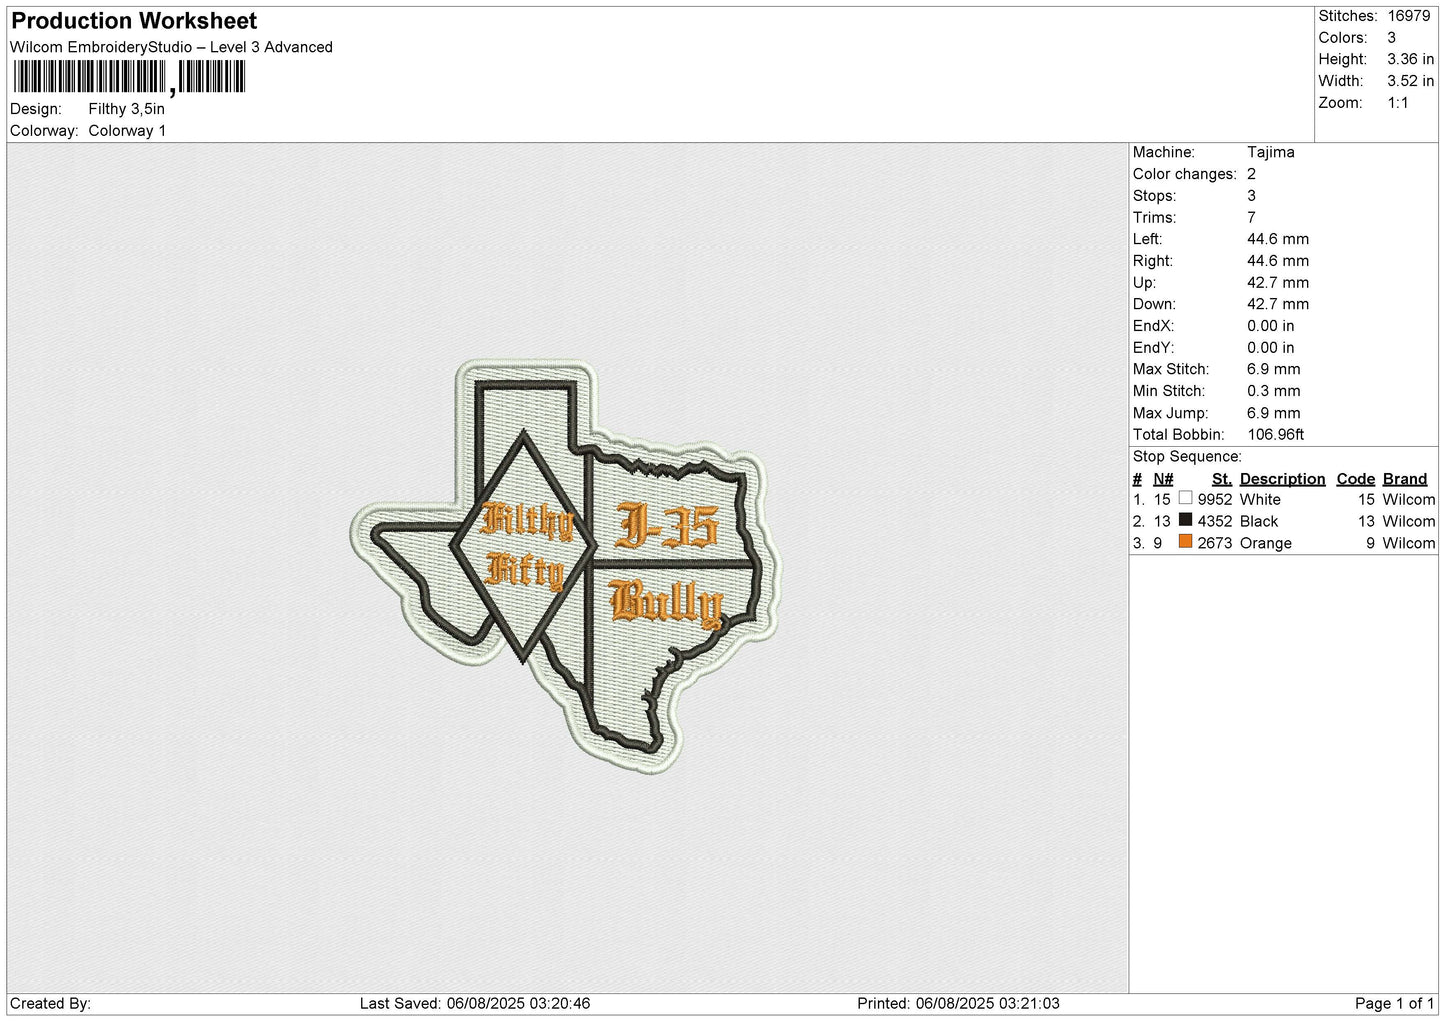Click the black color swatch for thread 4352

1185,520
